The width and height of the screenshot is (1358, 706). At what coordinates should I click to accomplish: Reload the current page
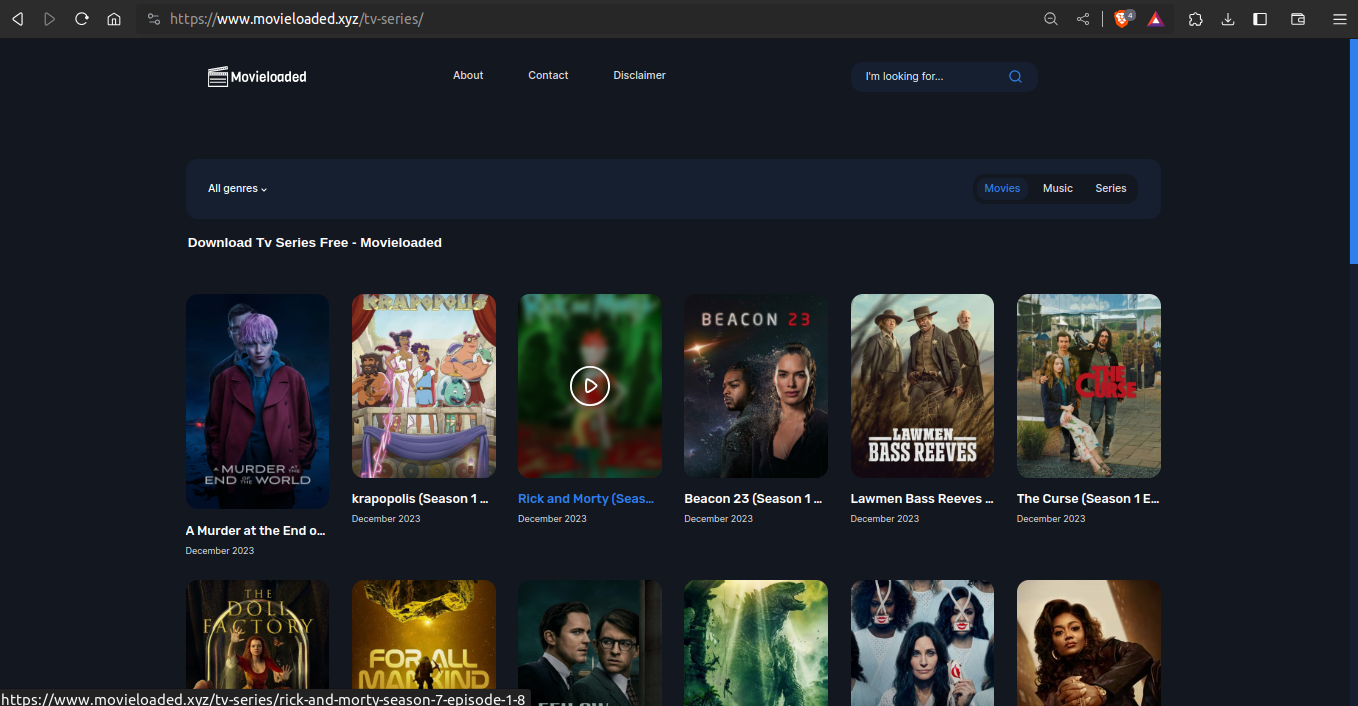point(82,18)
